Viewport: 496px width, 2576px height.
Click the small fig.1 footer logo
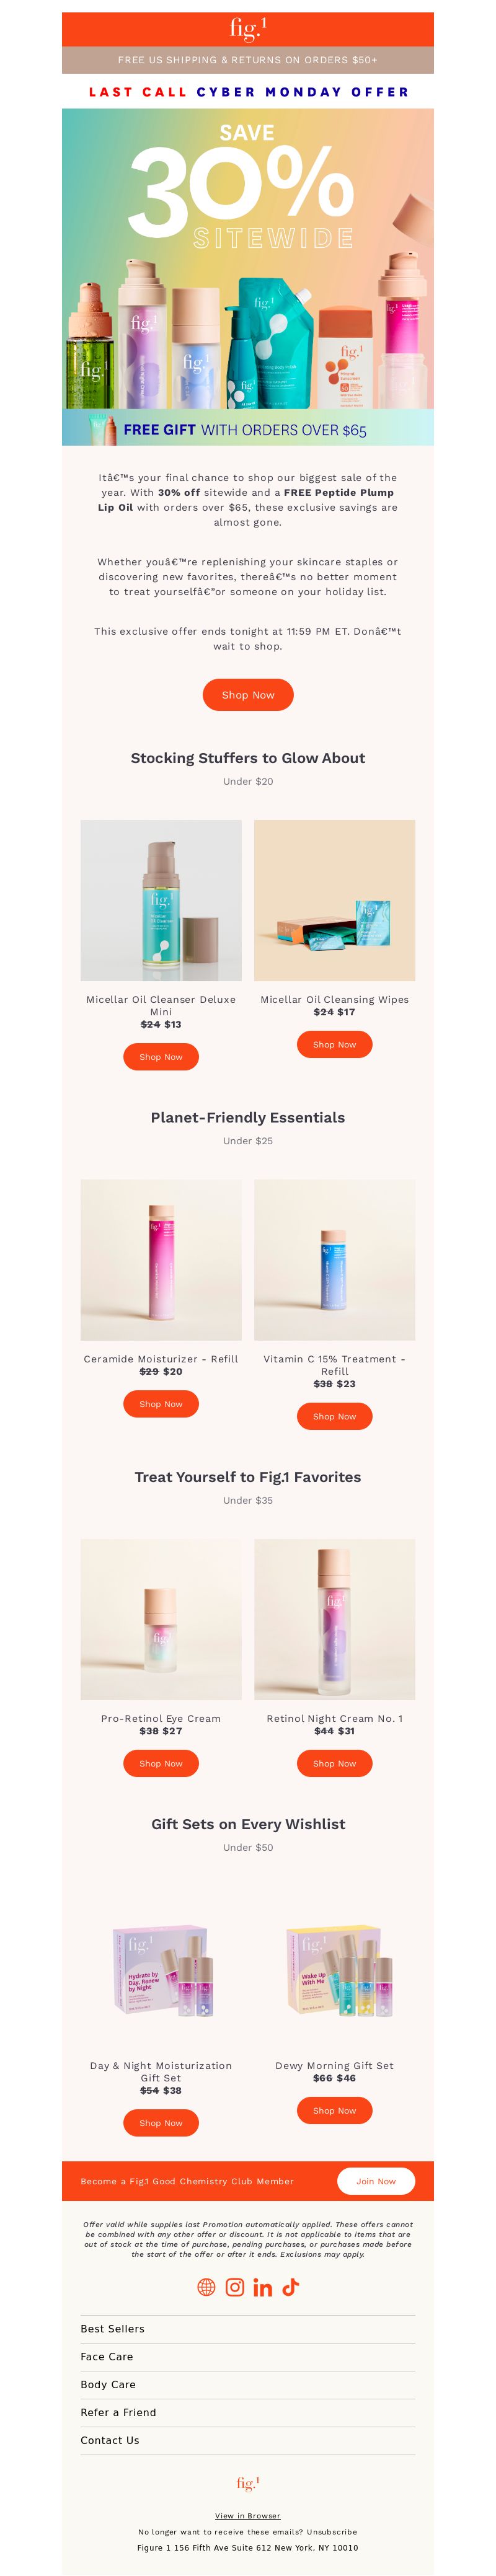pos(248,2483)
